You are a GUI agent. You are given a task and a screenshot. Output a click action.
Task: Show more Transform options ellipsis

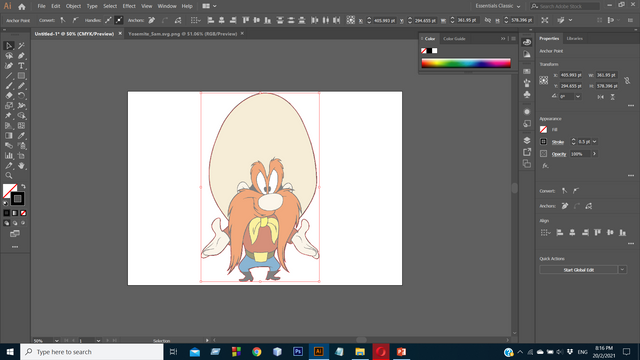pos(631,106)
